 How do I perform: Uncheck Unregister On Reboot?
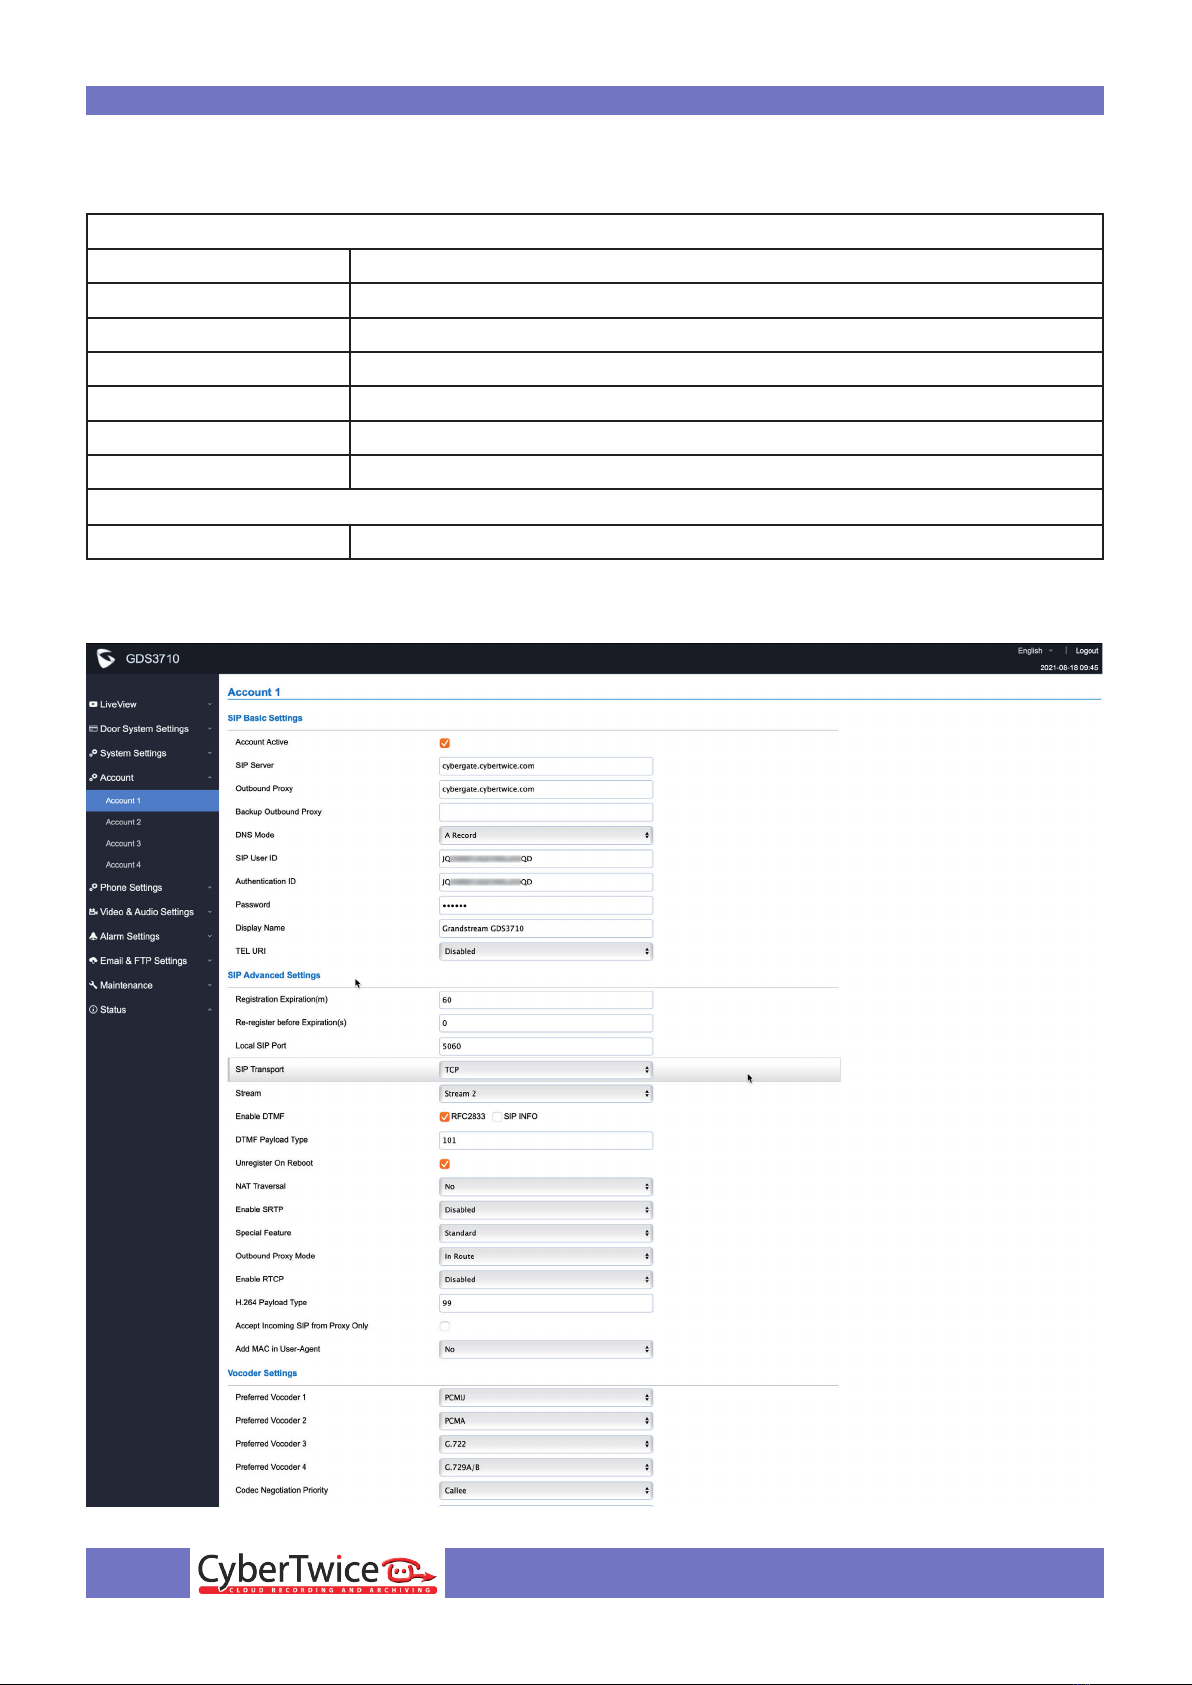coord(445,1164)
